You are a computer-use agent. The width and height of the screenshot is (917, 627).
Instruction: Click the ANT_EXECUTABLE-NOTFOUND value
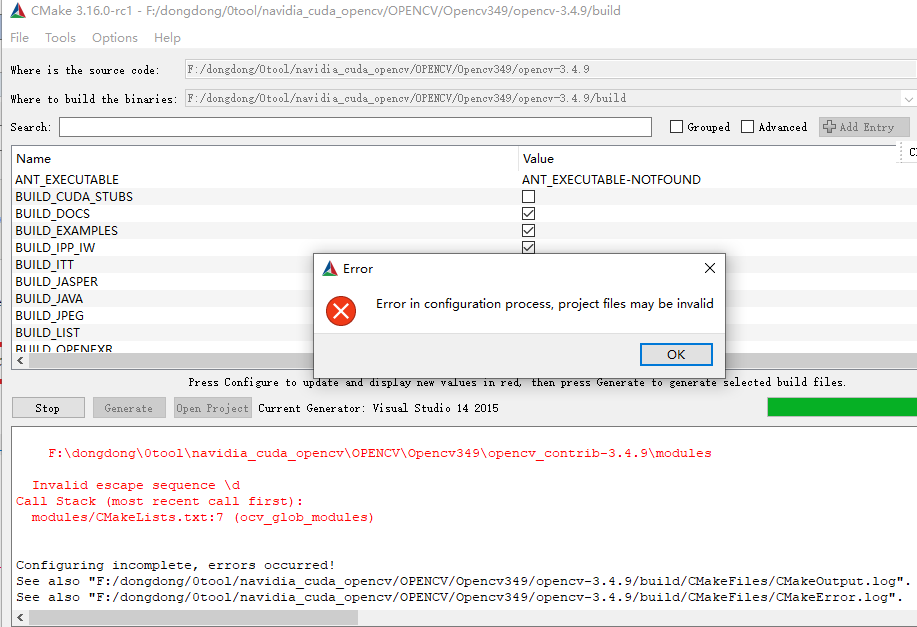click(x=611, y=180)
